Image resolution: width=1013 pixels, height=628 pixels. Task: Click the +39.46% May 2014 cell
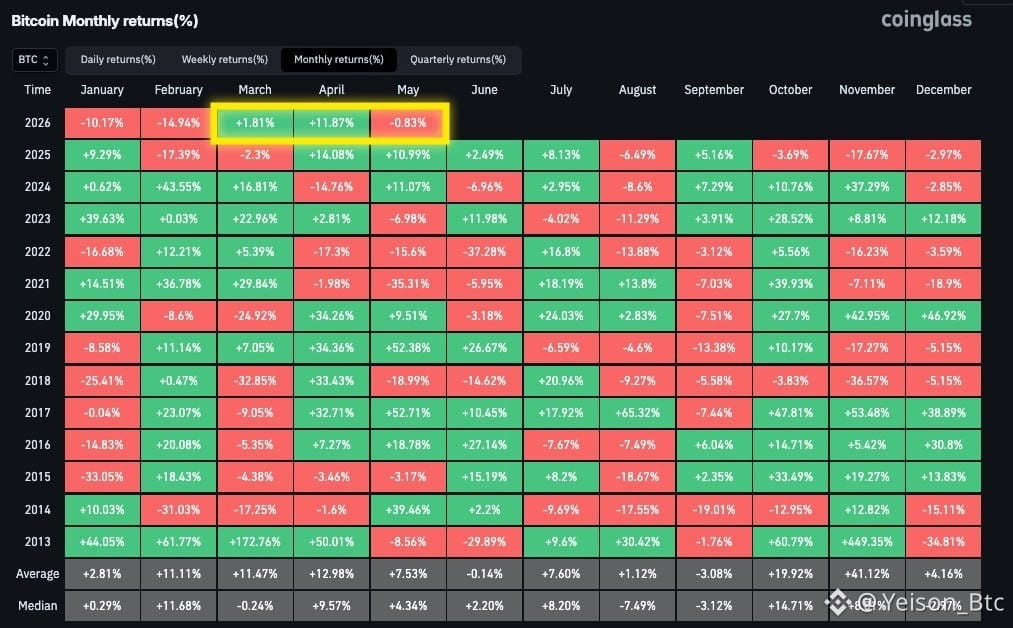408,509
